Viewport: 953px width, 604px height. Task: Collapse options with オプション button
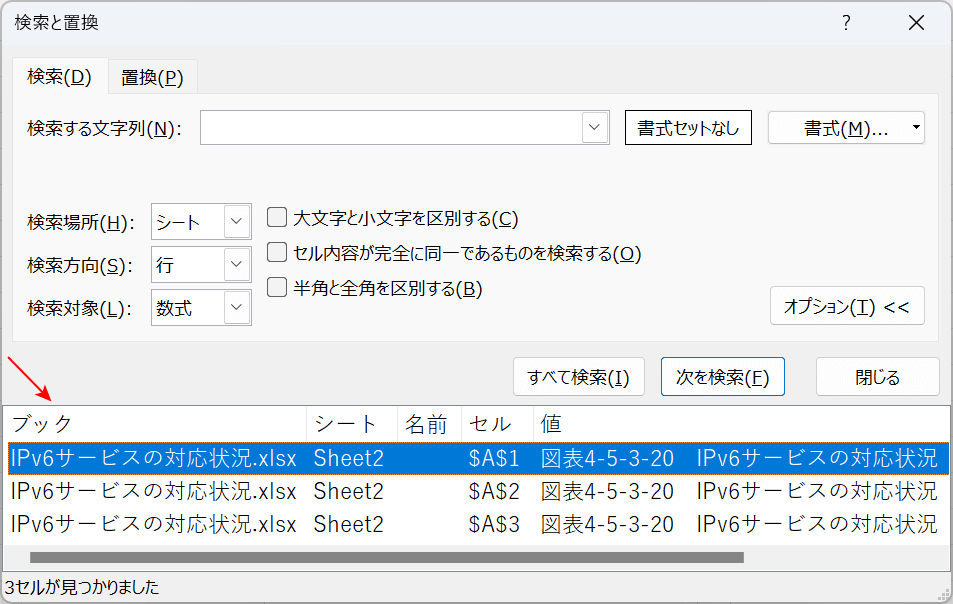(846, 306)
